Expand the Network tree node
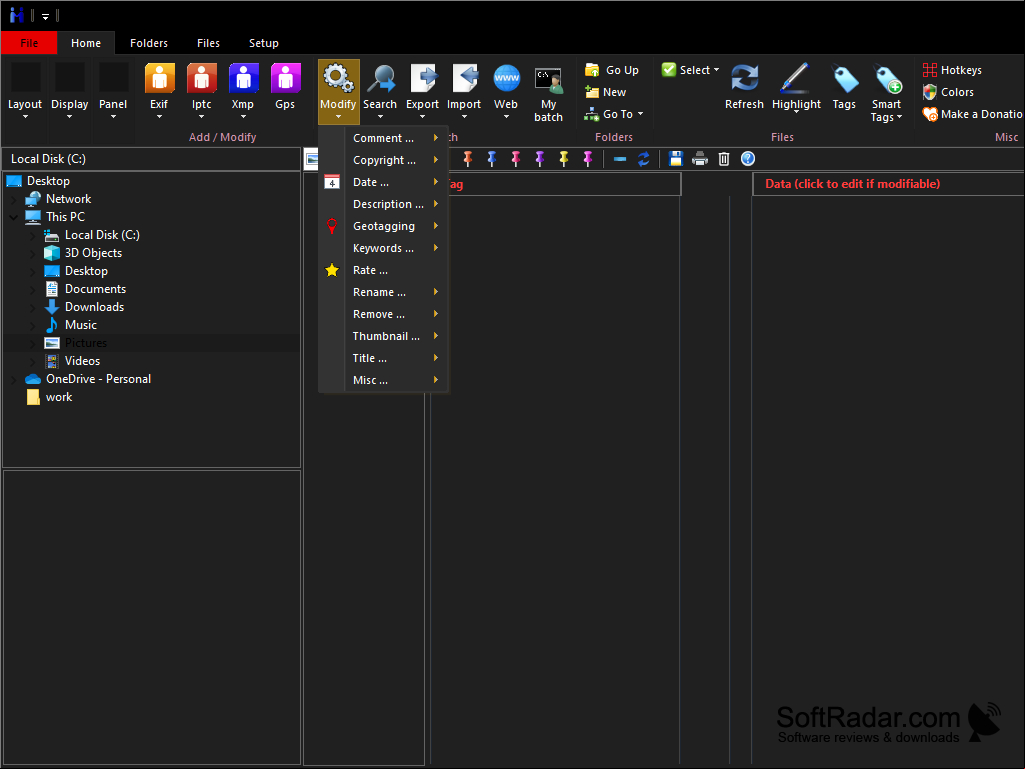The image size is (1025, 769). pyautogui.click(x=14, y=199)
